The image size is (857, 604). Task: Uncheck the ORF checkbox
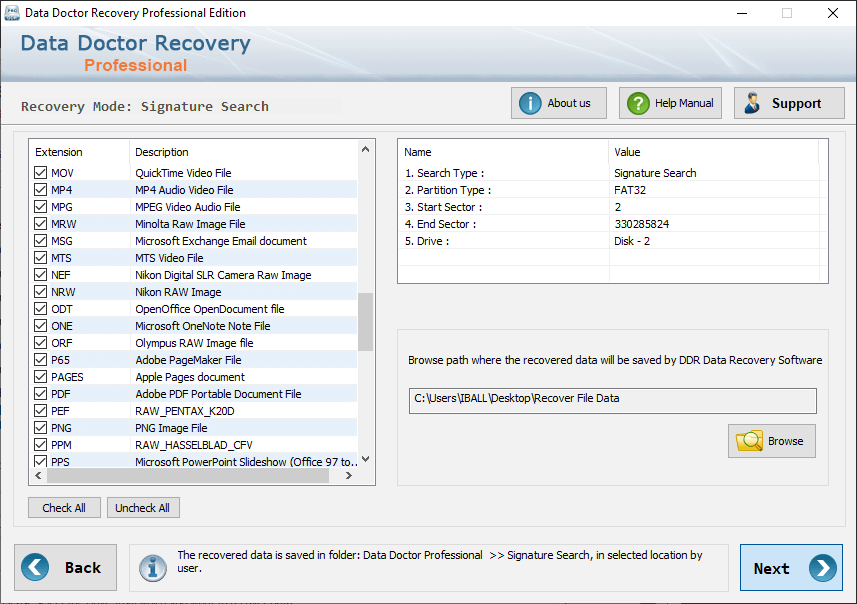(40, 343)
